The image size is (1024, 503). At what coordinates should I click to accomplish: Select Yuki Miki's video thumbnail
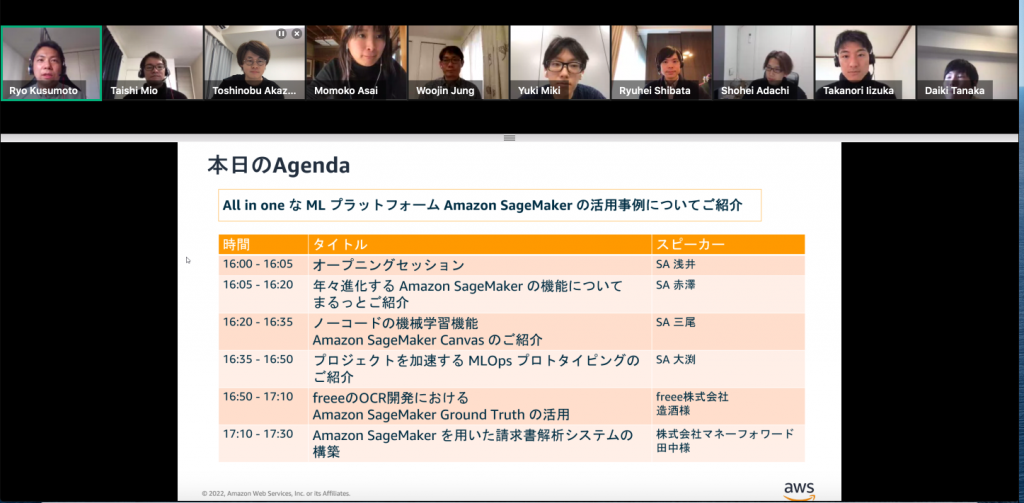point(560,63)
